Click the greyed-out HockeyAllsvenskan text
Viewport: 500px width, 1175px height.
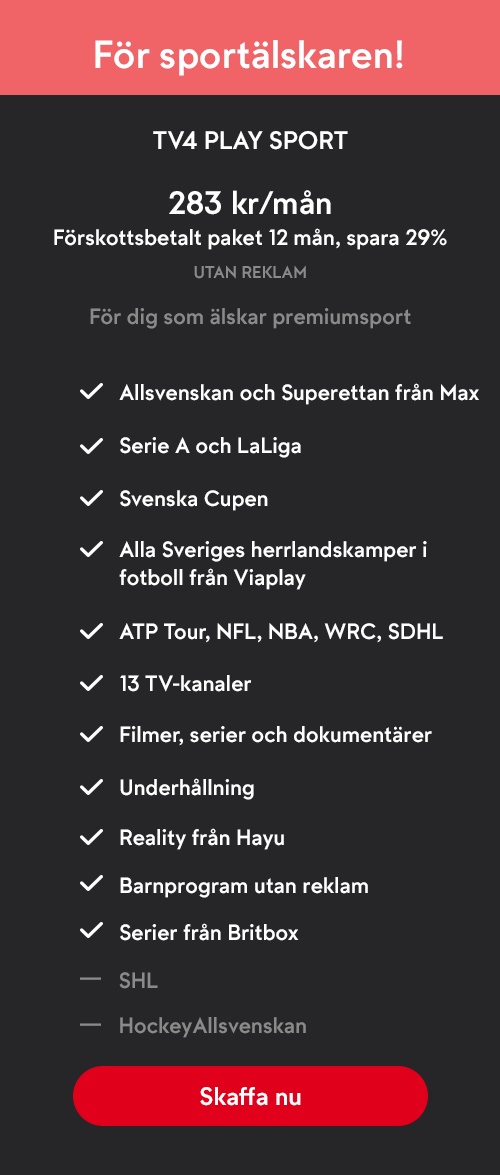tap(213, 1026)
